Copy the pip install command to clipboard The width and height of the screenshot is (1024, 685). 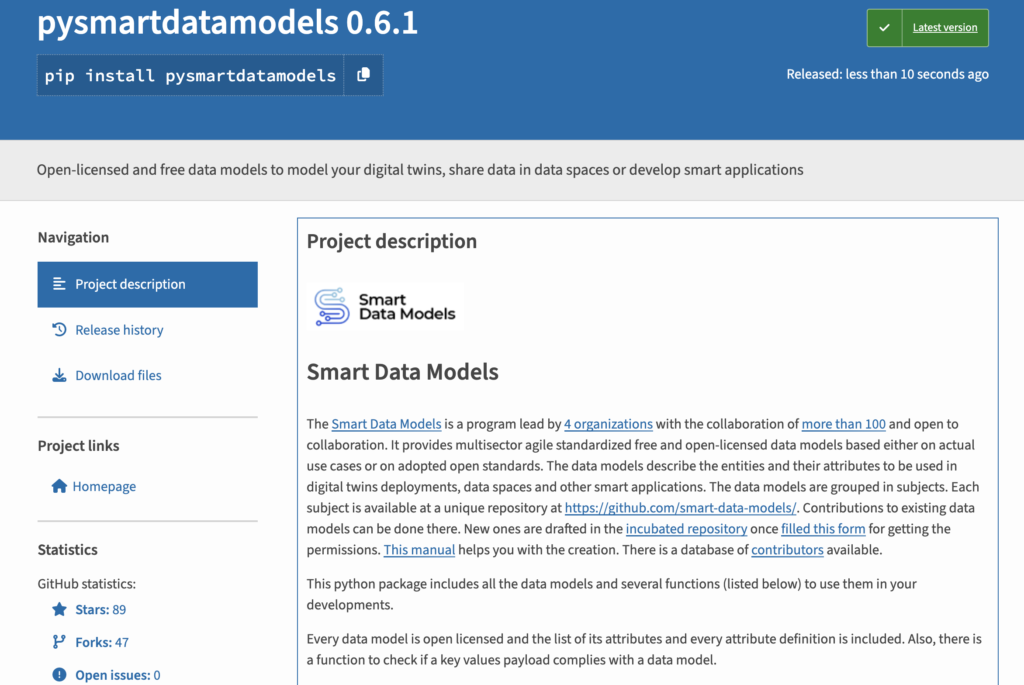tap(363, 75)
